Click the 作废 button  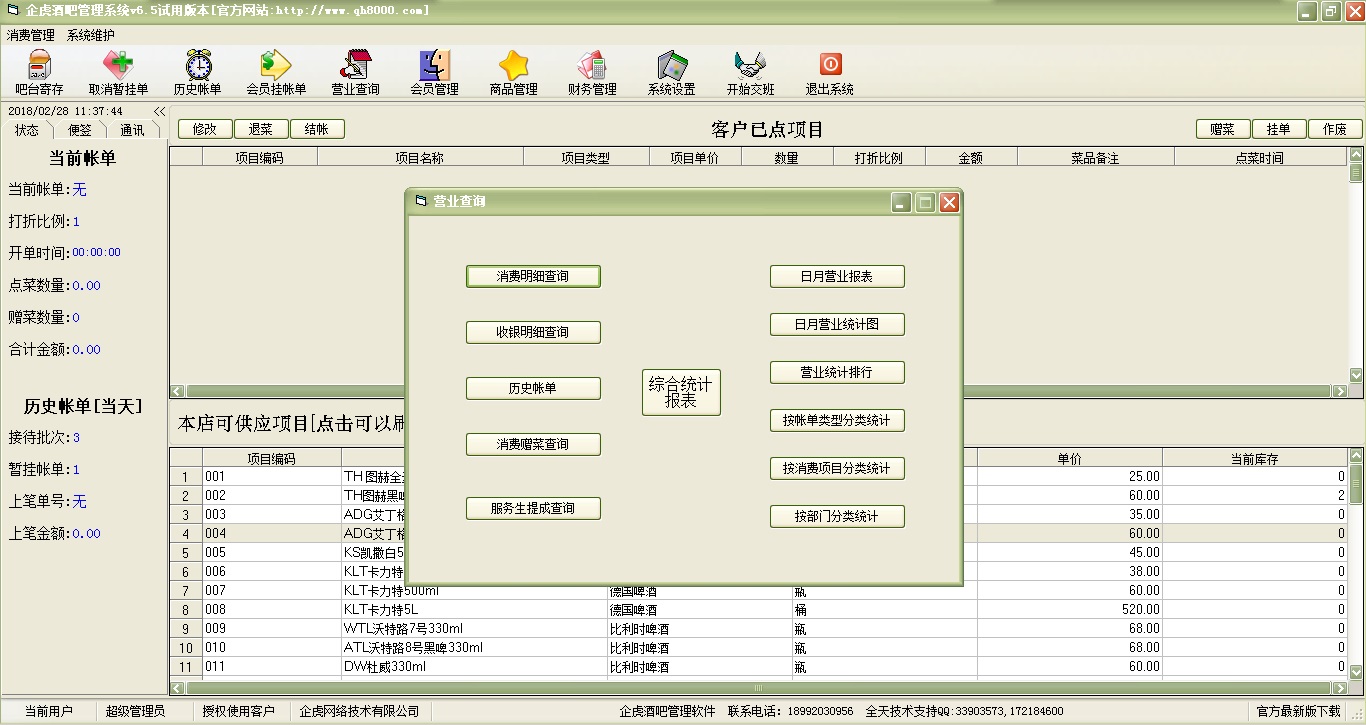coord(1335,129)
